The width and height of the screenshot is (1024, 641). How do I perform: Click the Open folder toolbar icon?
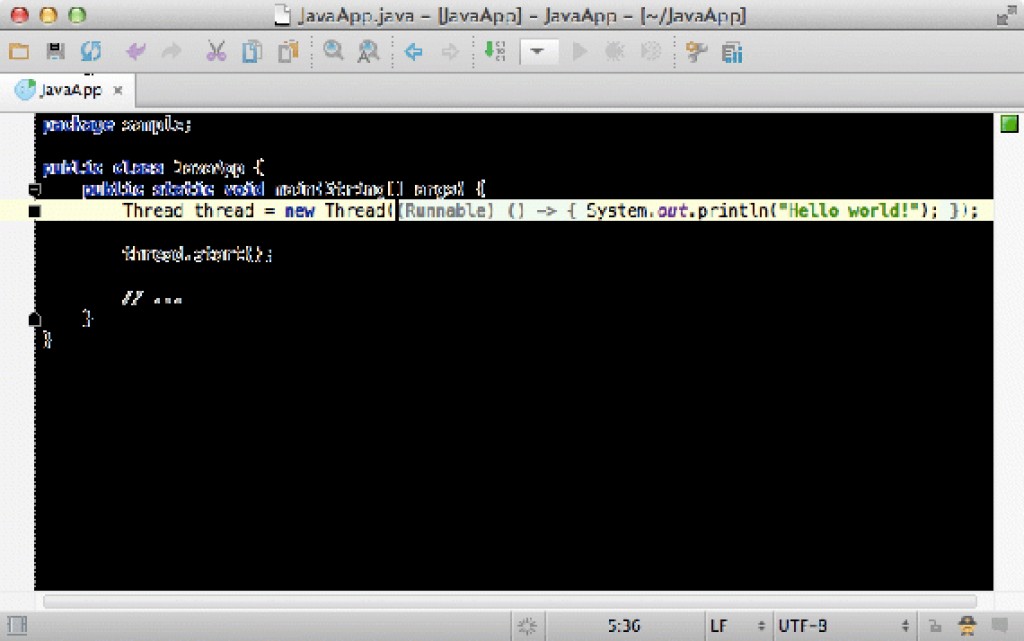pos(19,52)
